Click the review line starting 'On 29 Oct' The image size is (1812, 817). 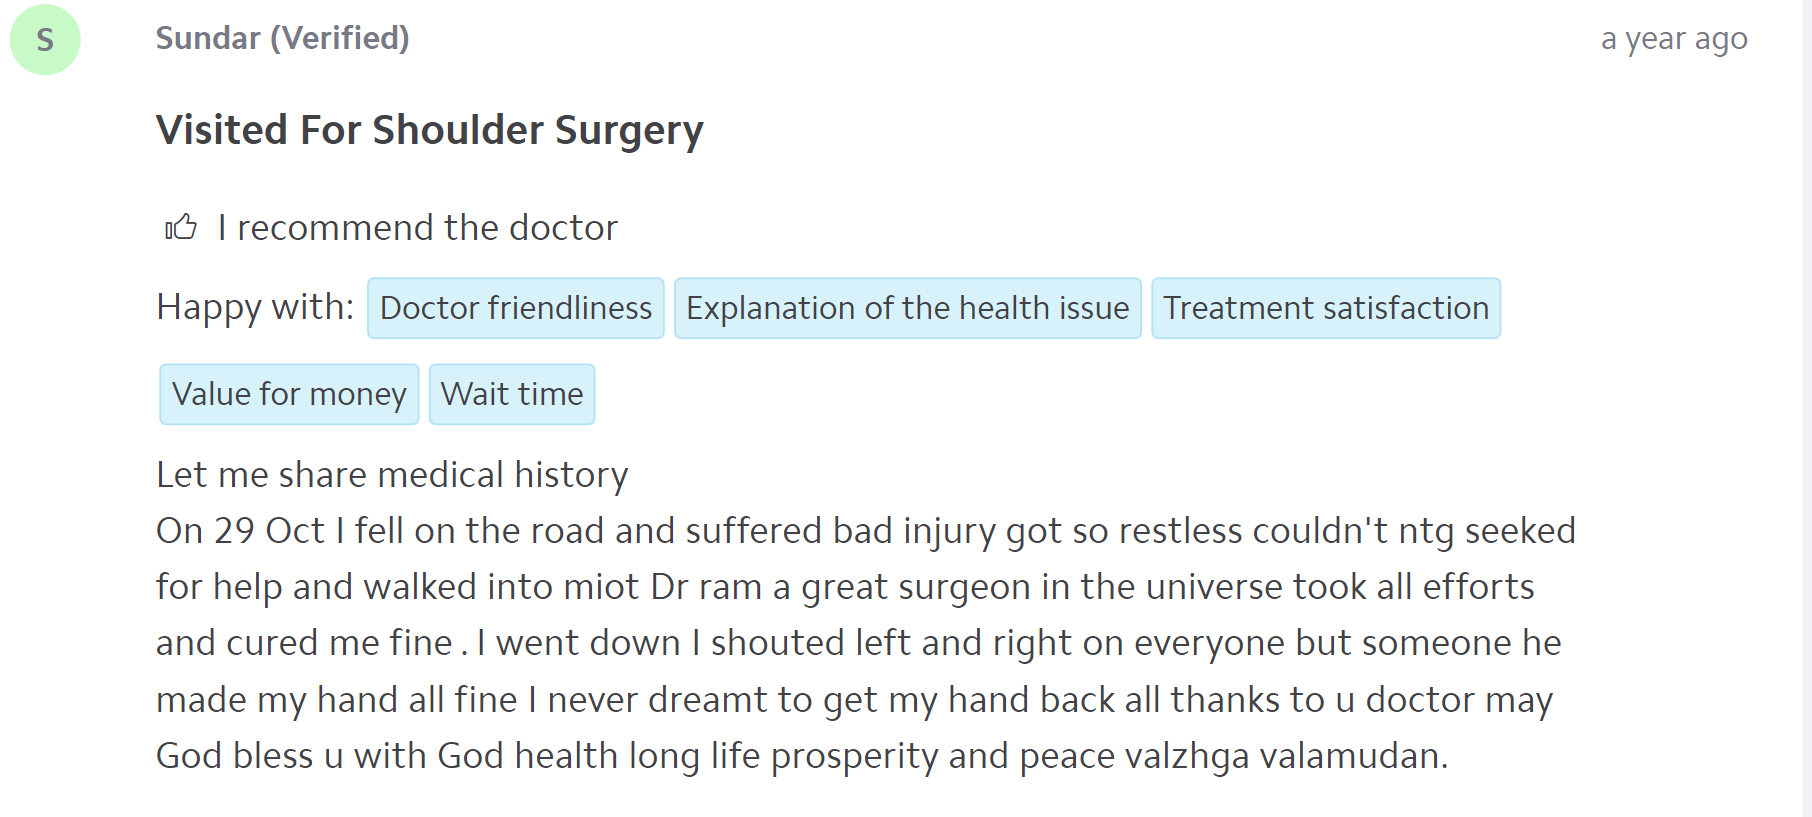(x=865, y=531)
